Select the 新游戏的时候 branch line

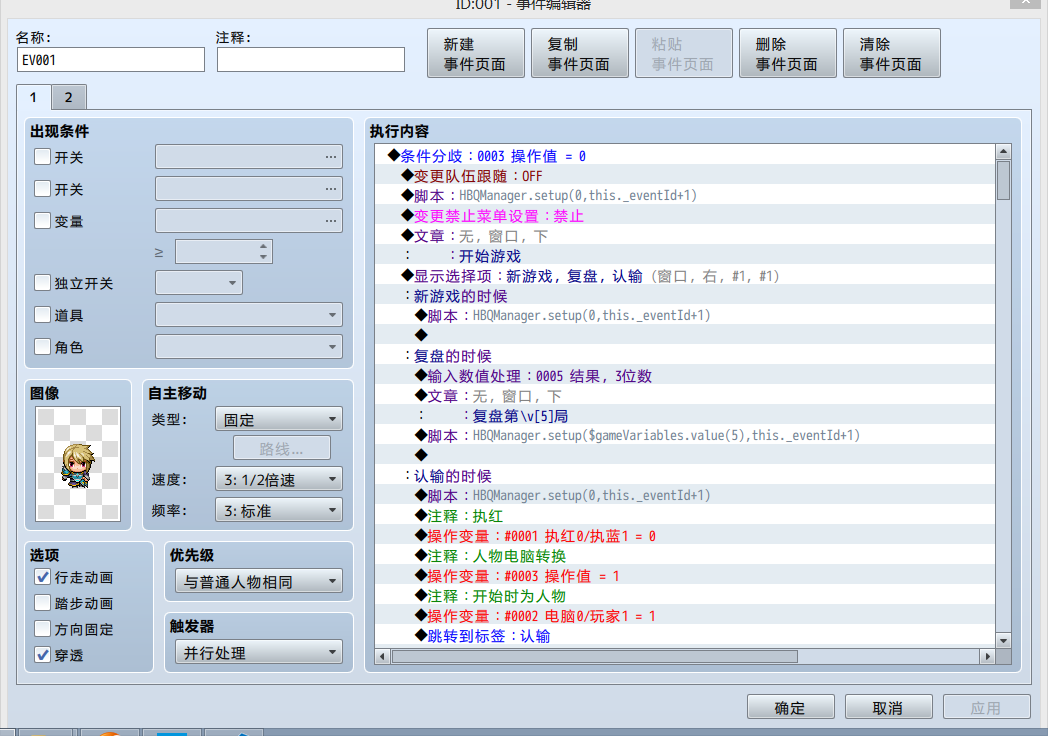685,296
